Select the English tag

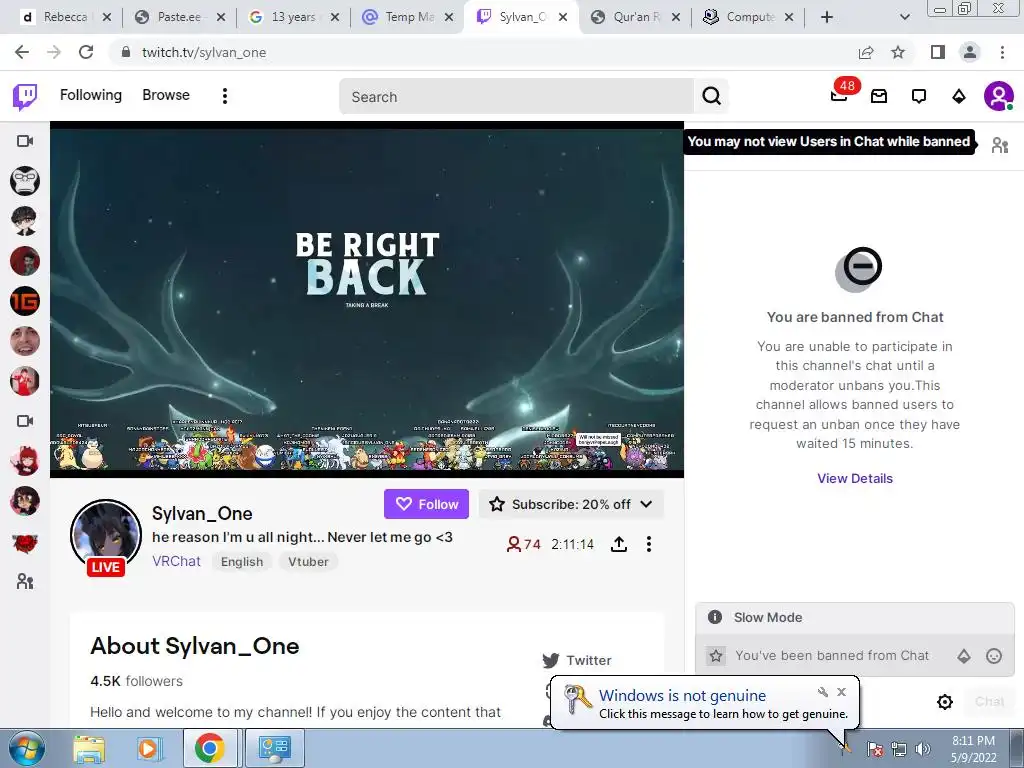click(242, 562)
